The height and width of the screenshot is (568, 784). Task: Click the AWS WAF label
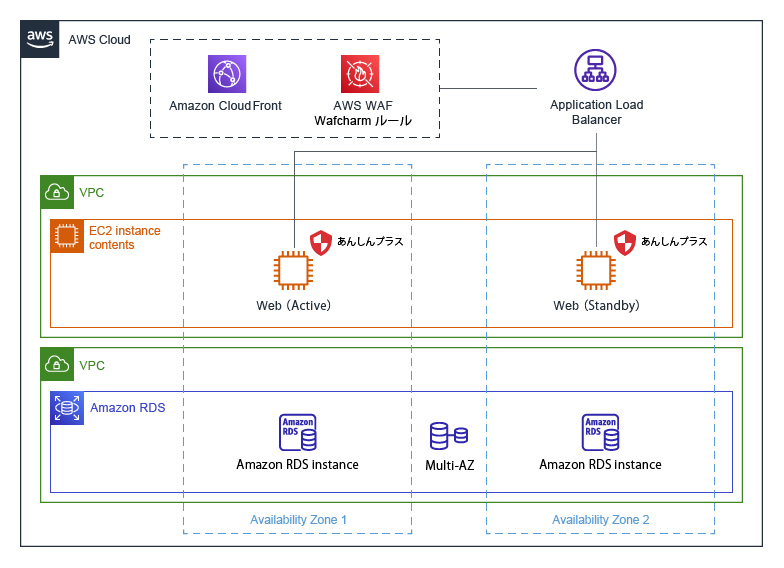[x=363, y=106]
